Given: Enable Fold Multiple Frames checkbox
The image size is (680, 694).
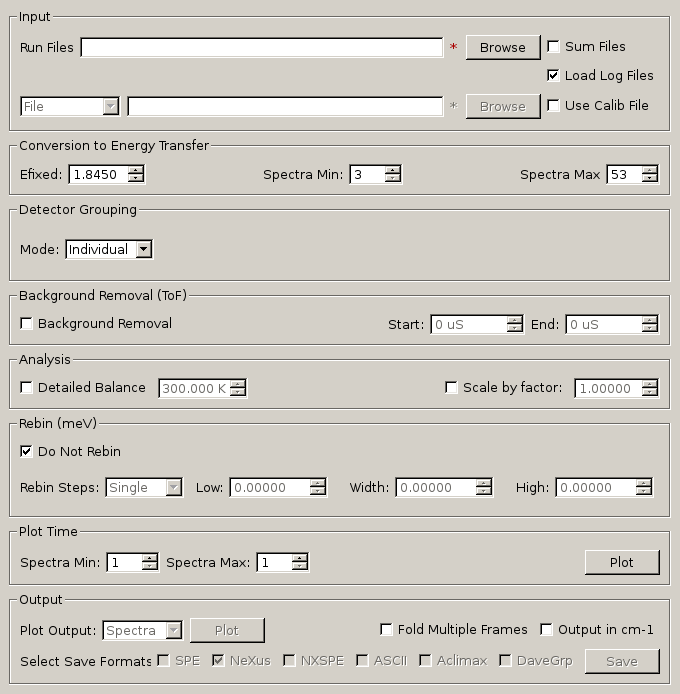Looking at the screenshot, I should click(x=386, y=630).
